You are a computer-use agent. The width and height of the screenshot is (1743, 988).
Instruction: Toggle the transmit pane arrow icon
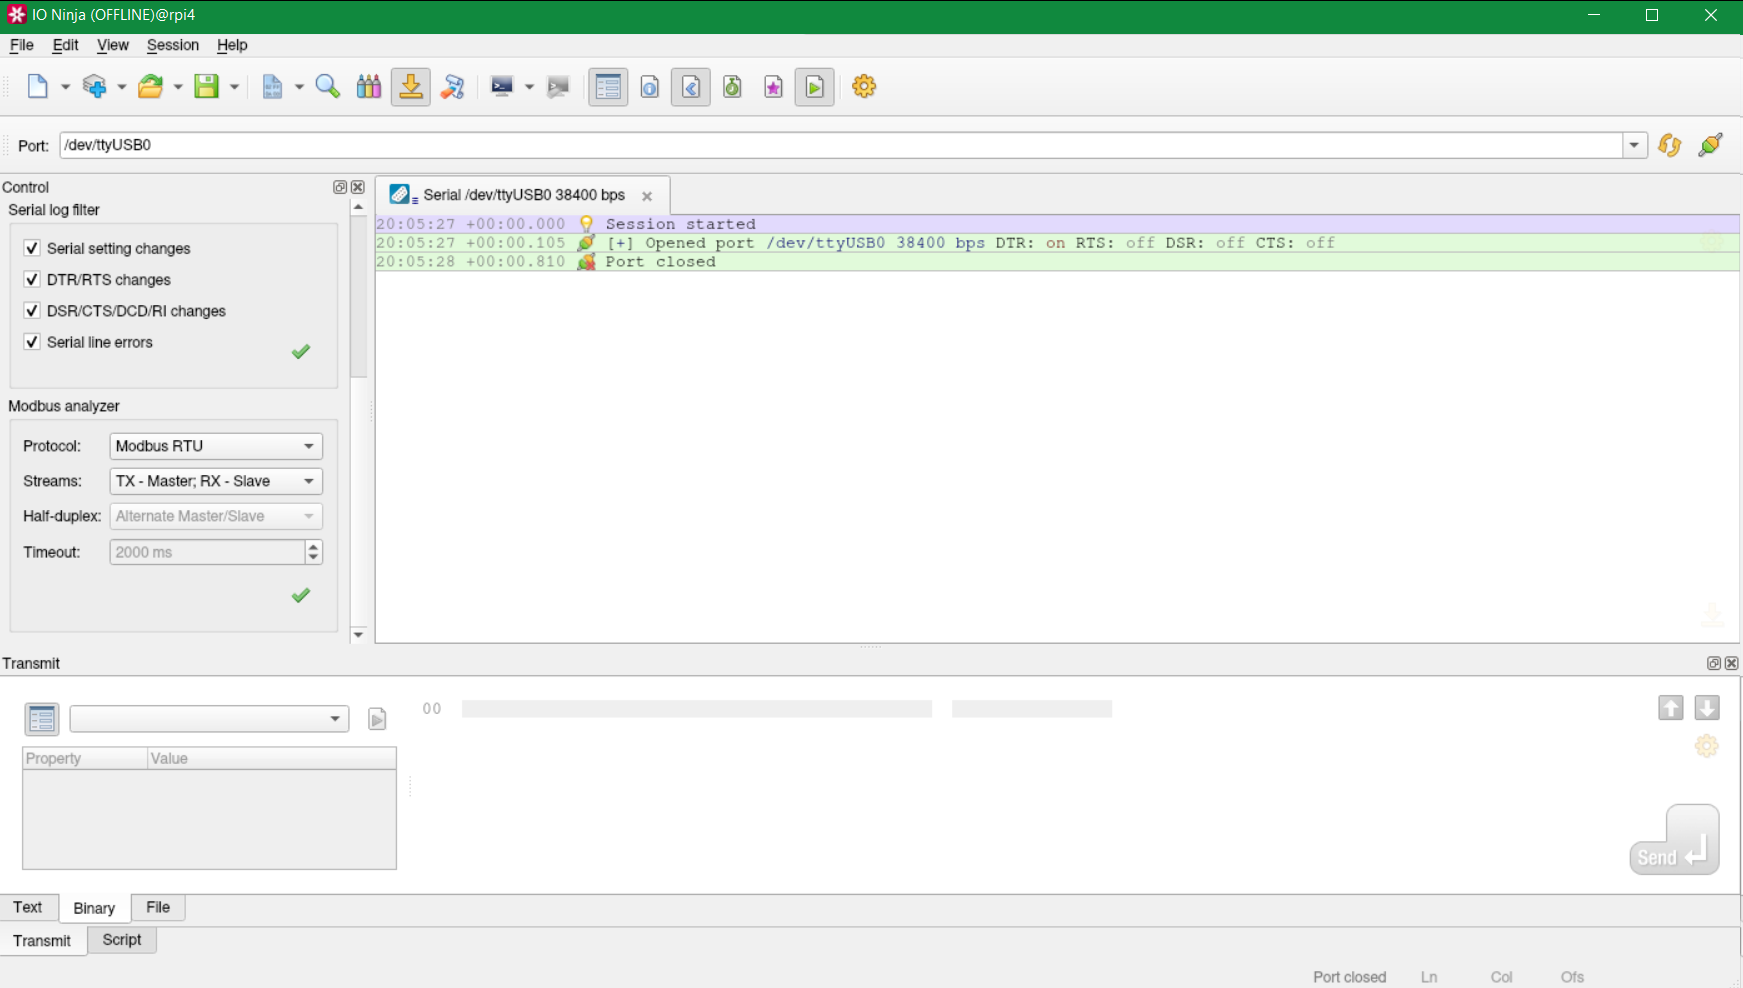pos(691,87)
